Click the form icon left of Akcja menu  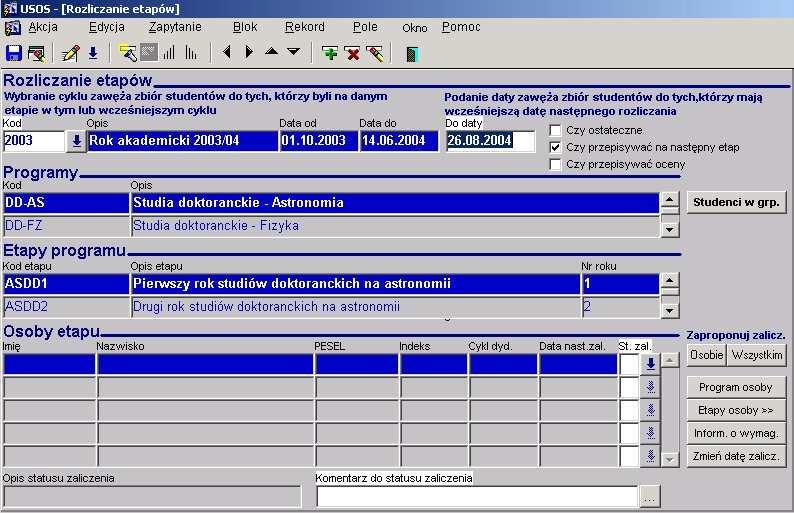click(x=13, y=27)
